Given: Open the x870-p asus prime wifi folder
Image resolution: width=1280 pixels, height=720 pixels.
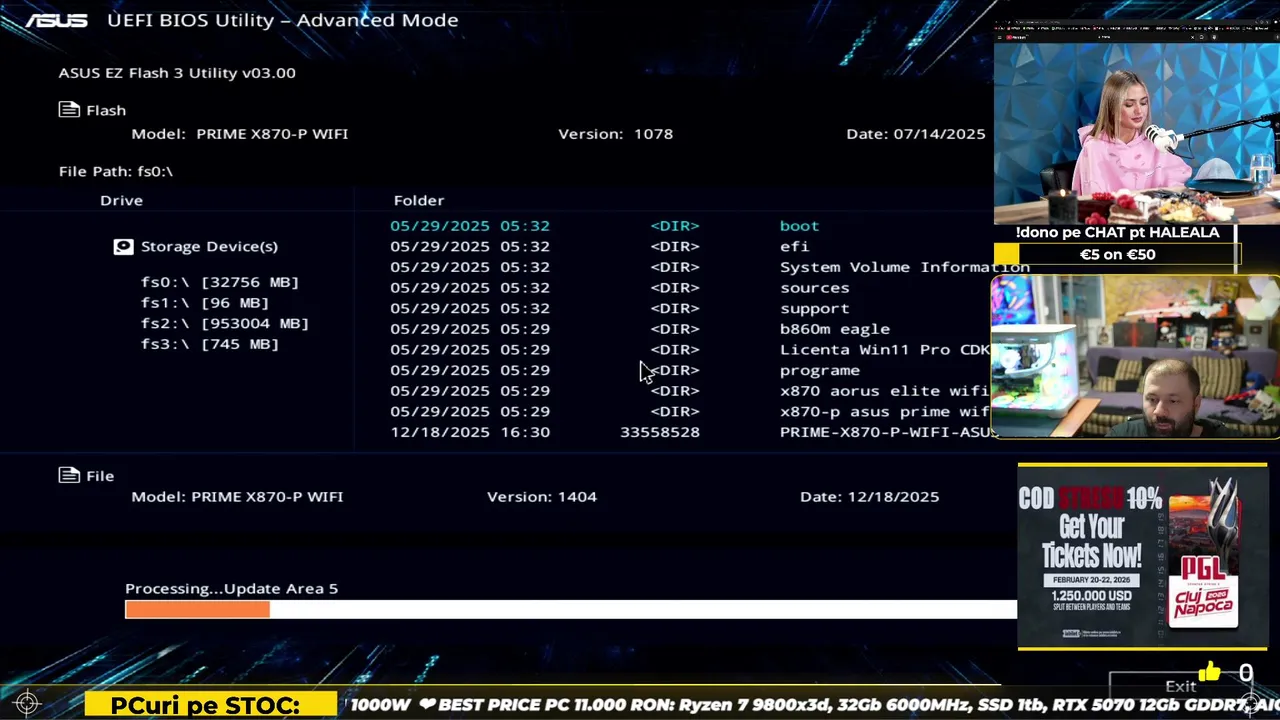Looking at the screenshot, I should tap(885, 411).
